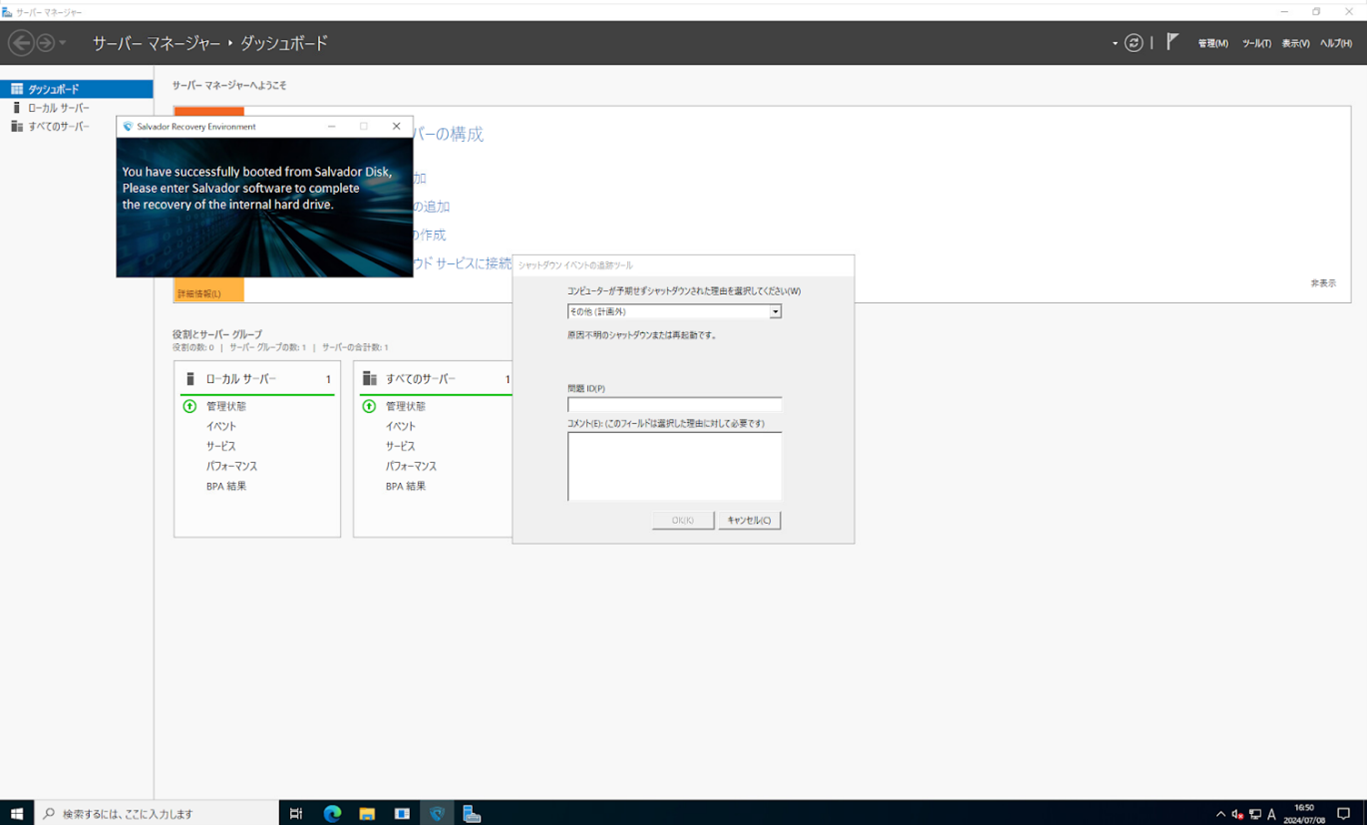Open the navigation history dropdown beside forward arrow
Viewport: 1367px width, 825px height.
62,43
